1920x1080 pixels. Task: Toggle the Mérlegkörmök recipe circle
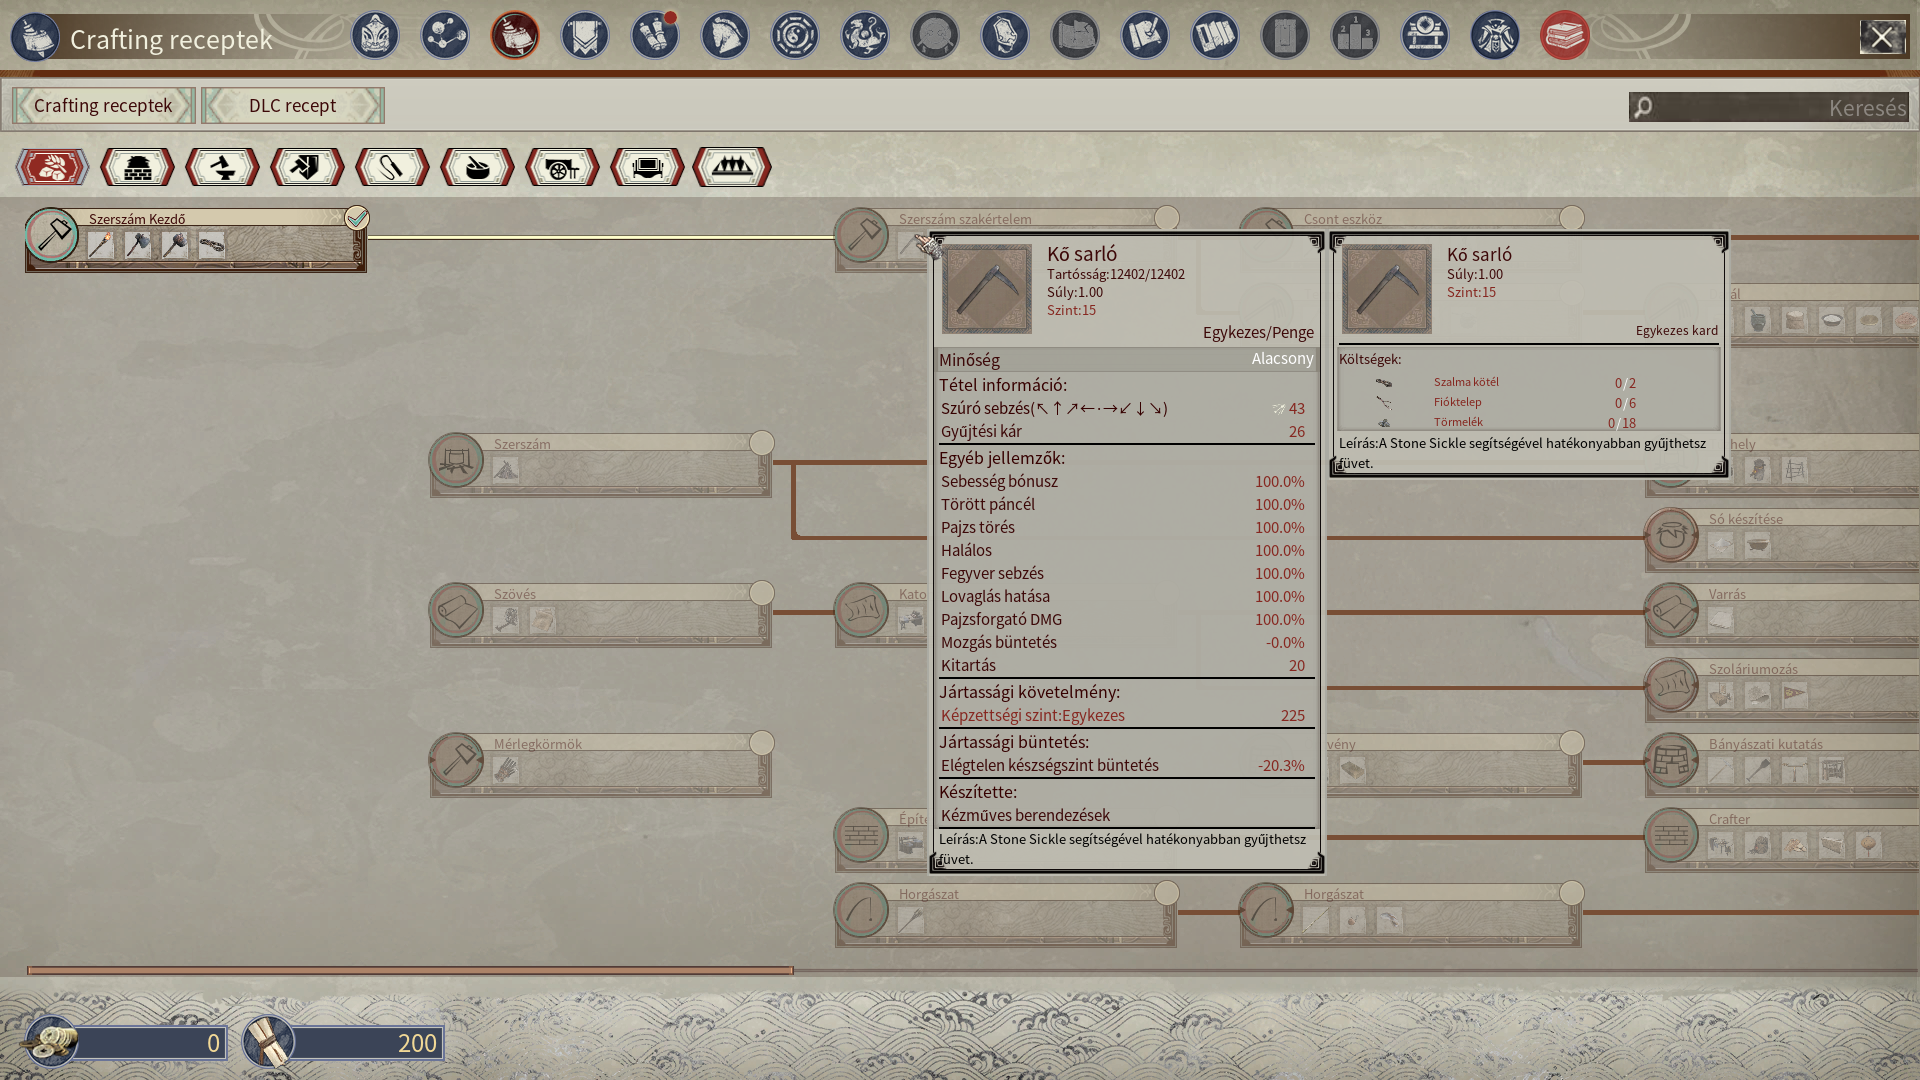(762, 743)
